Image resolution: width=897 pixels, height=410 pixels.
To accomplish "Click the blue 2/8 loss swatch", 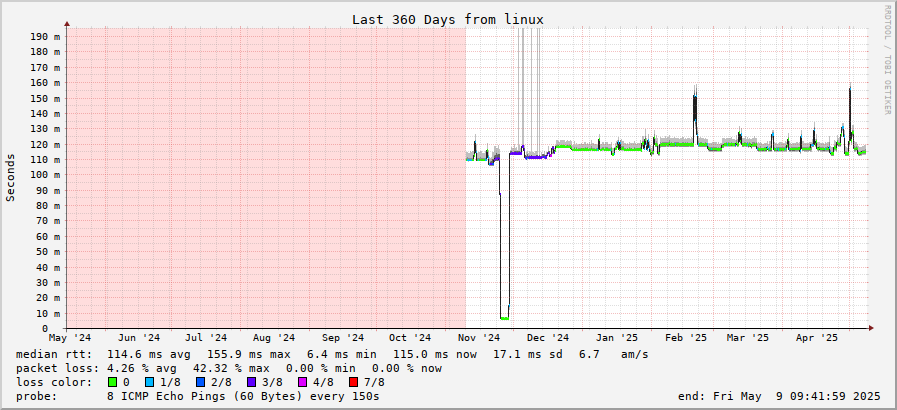I will pos(201,382).
